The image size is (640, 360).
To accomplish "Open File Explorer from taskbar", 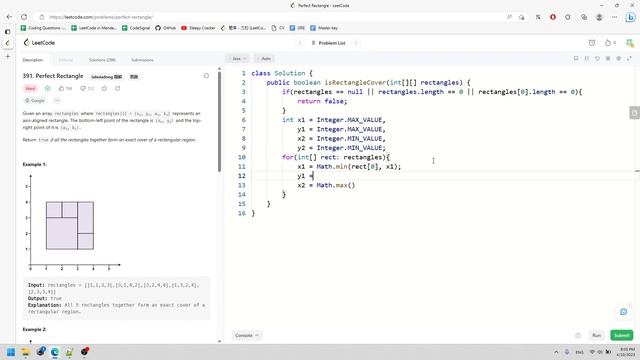I will (x=26, y=352).
